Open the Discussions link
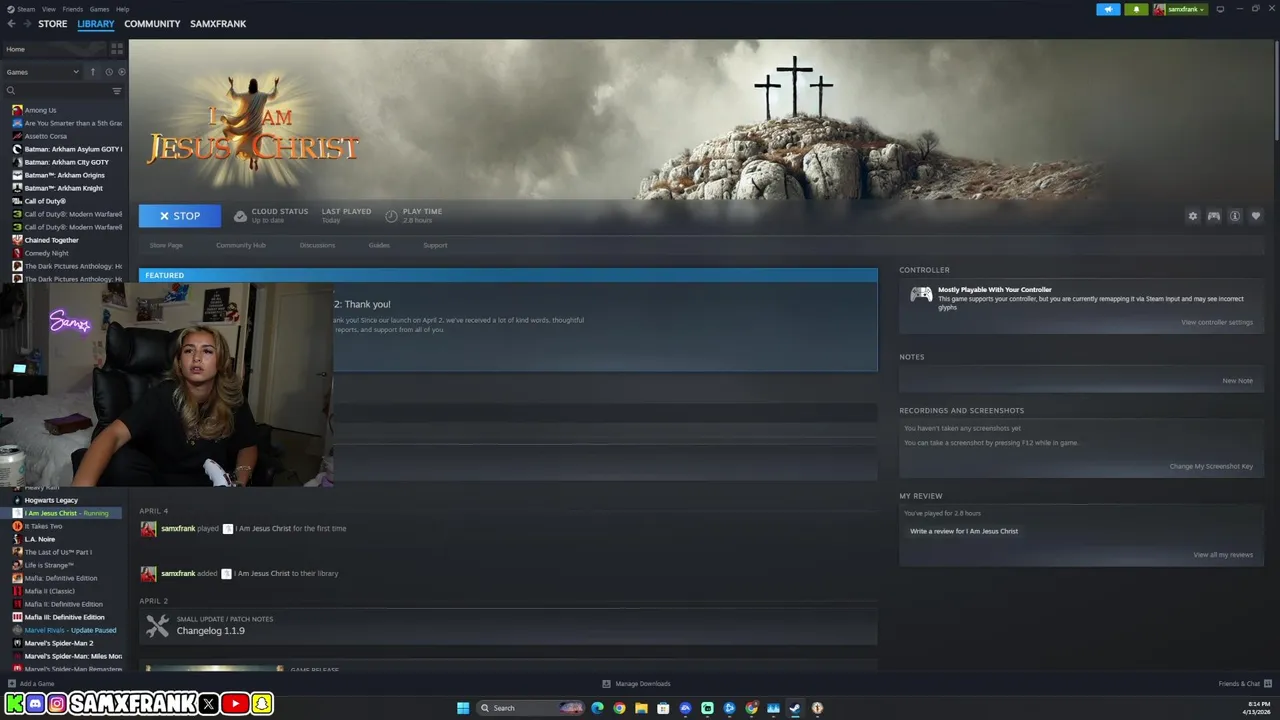Viewport: 1280px width, 720px height. tap(317, 245)
